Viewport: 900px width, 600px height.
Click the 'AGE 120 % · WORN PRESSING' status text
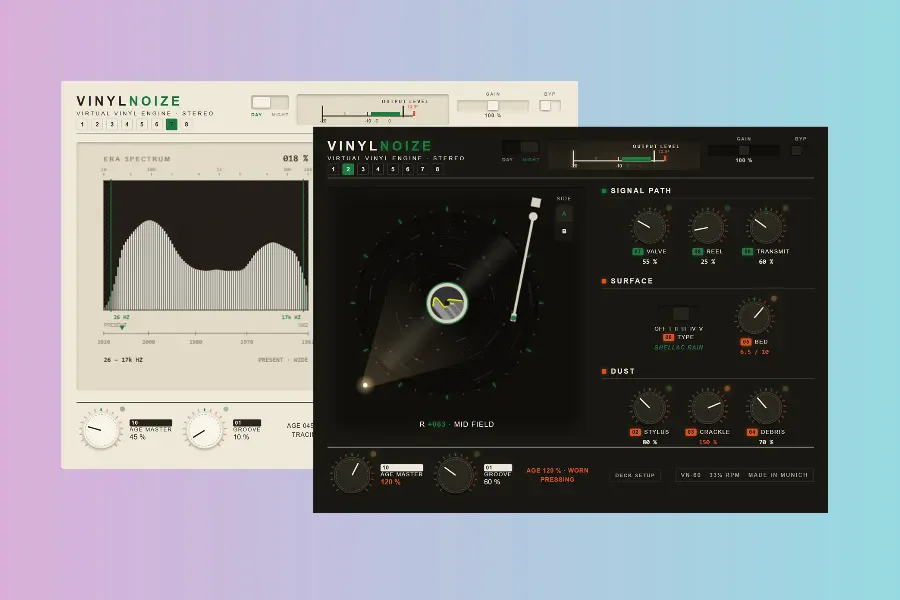557,475
